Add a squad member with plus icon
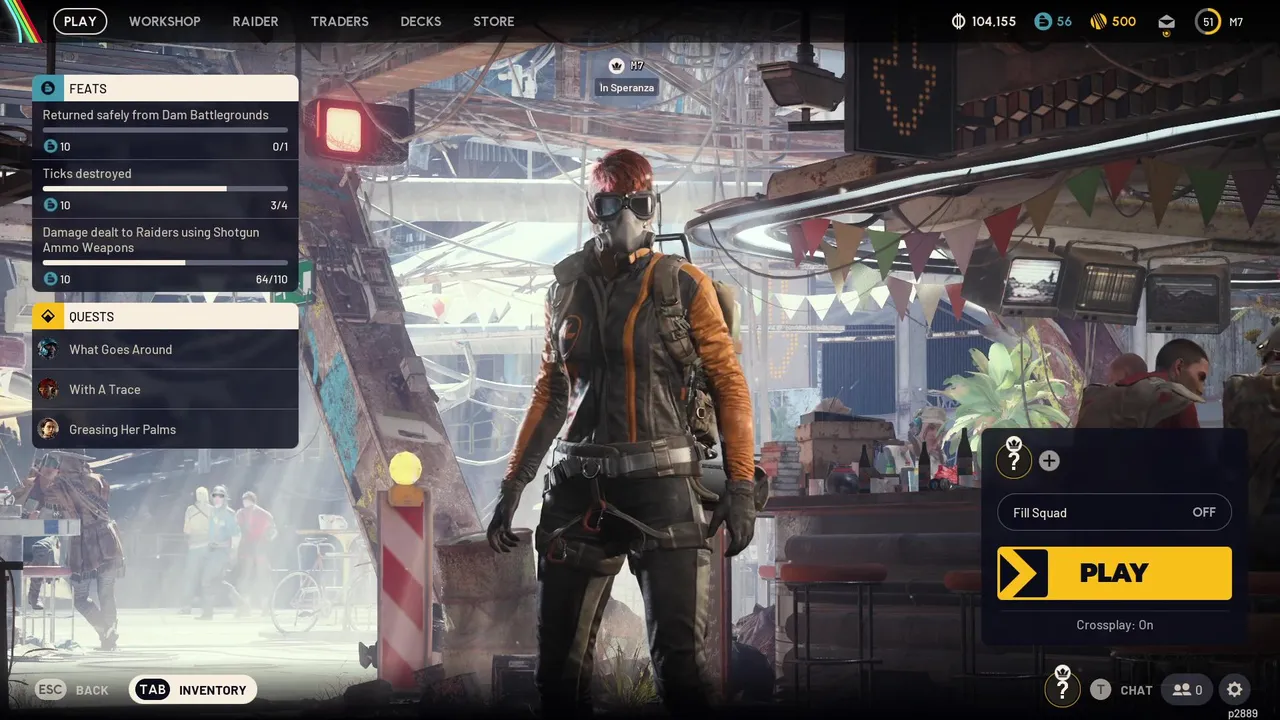 coord(1049,461)
